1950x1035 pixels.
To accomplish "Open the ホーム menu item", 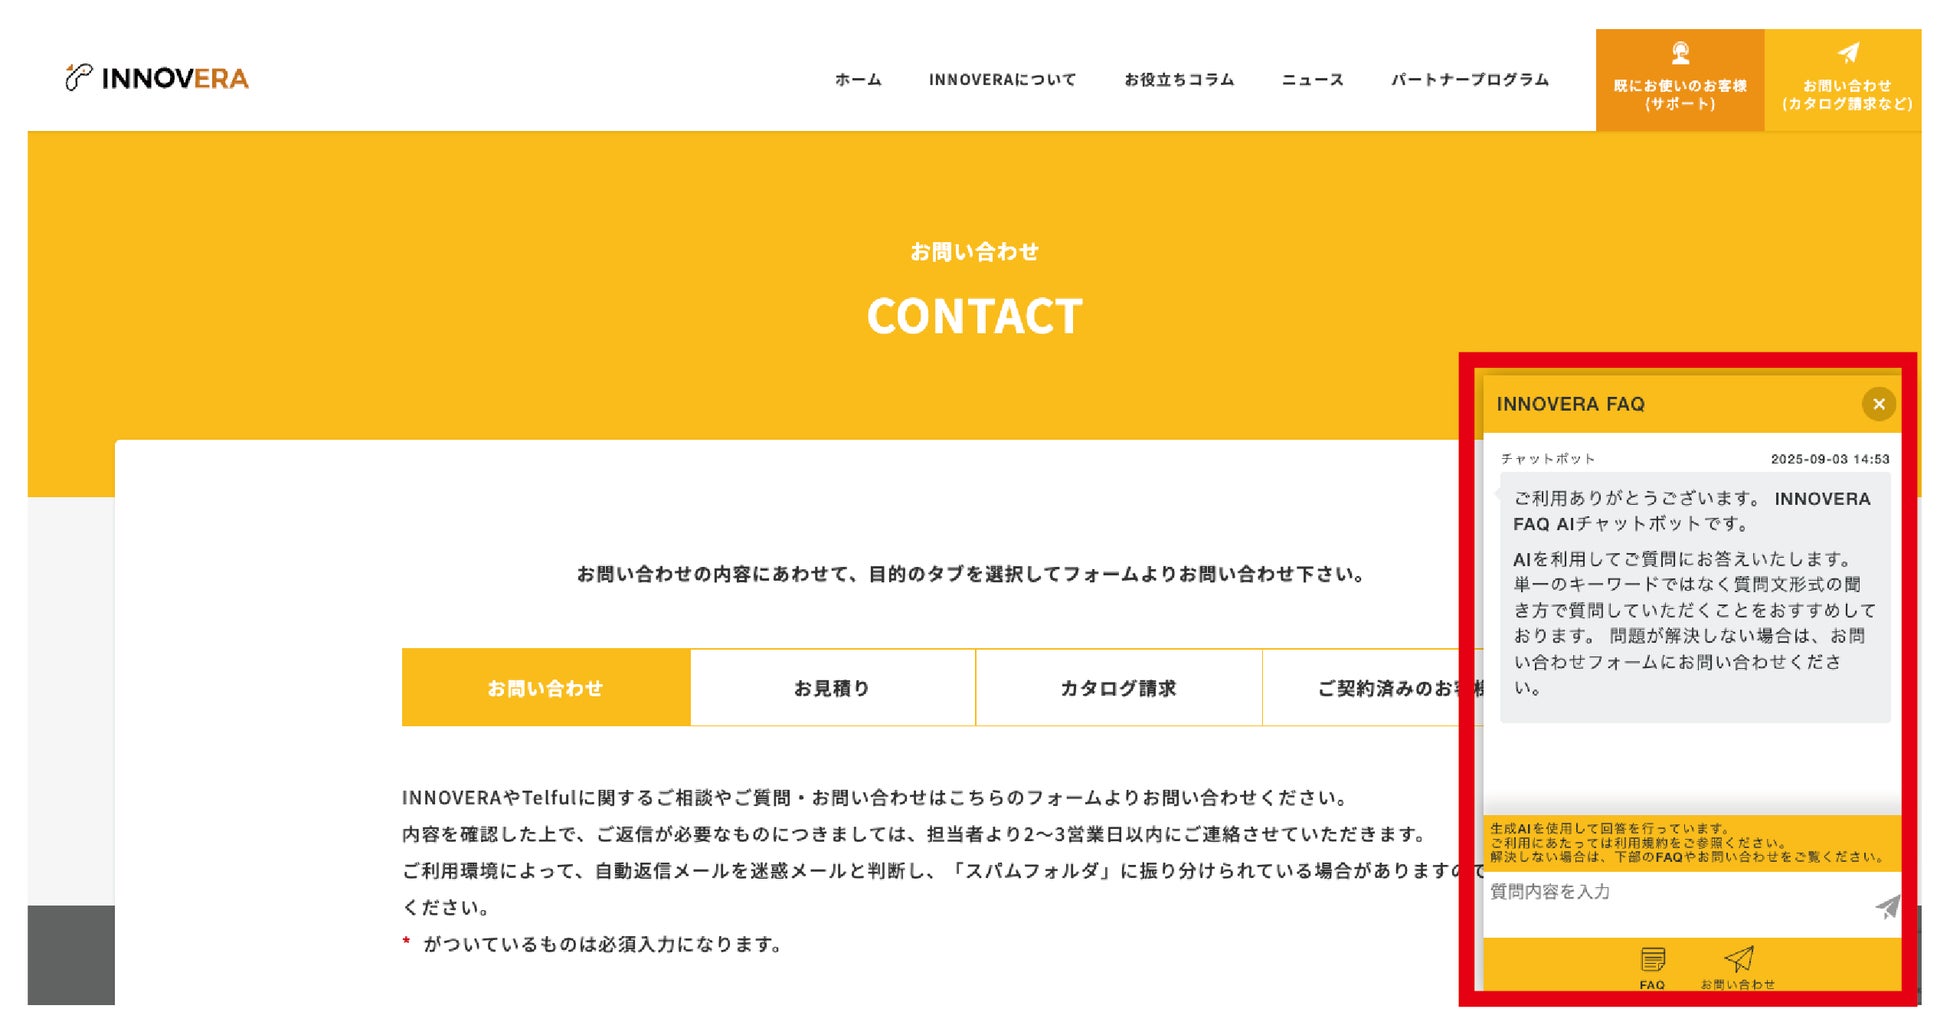I will (x=858, y=80).
